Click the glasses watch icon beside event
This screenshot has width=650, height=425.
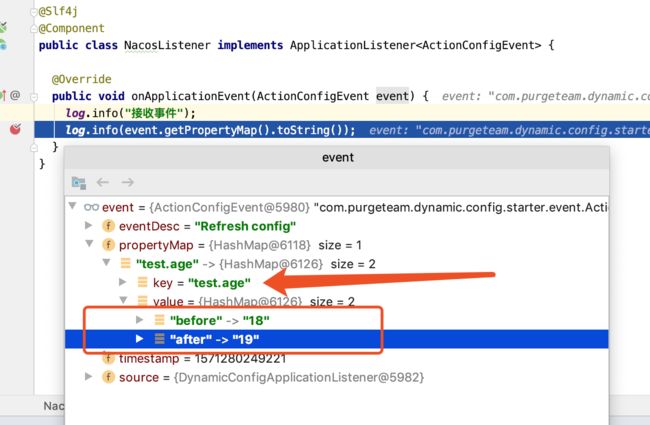(x=91, y=207)
